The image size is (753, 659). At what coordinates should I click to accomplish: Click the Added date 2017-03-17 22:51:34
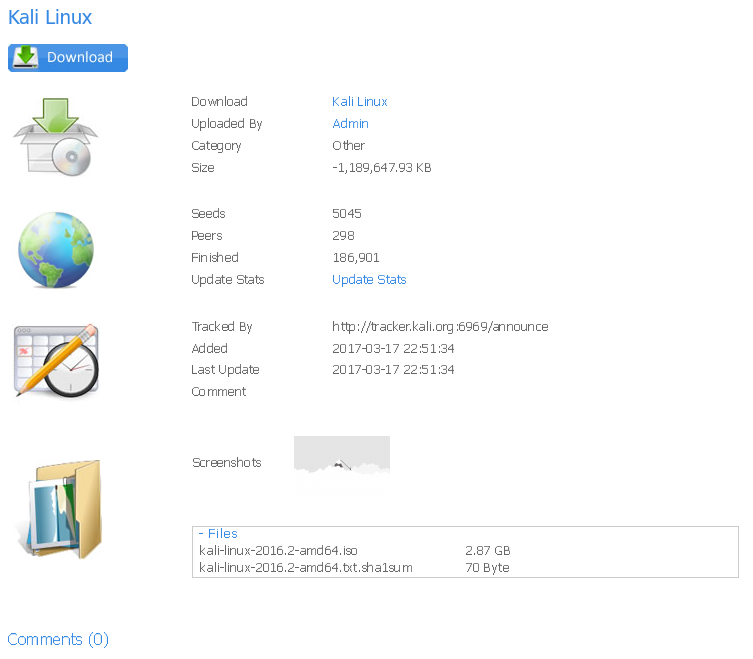coord(393,349)
